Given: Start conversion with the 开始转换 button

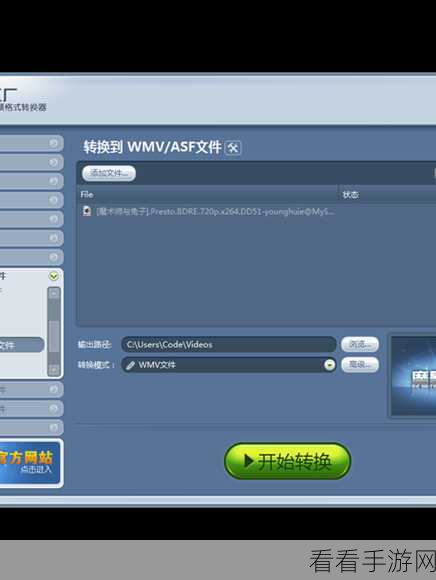Looking at the screenshot, I should pyautogui.click(x=287, y=461).
